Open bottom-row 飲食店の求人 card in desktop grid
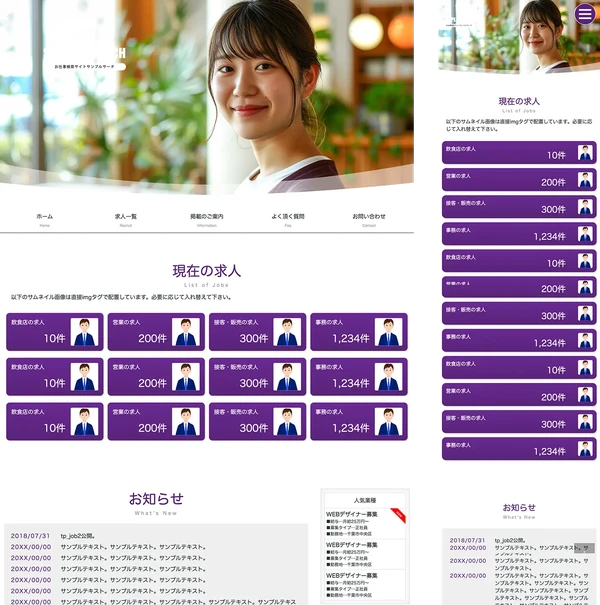 tap(55, 421)
